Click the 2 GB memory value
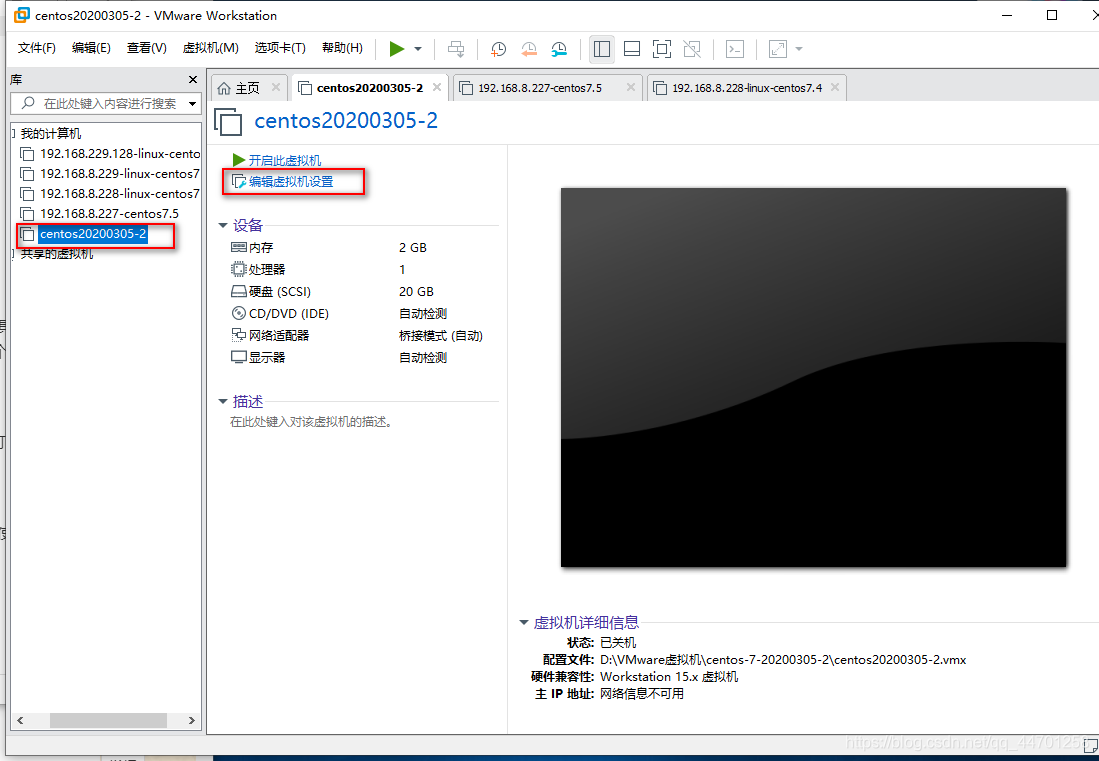 pyautogui.click(x=413, y=247)
